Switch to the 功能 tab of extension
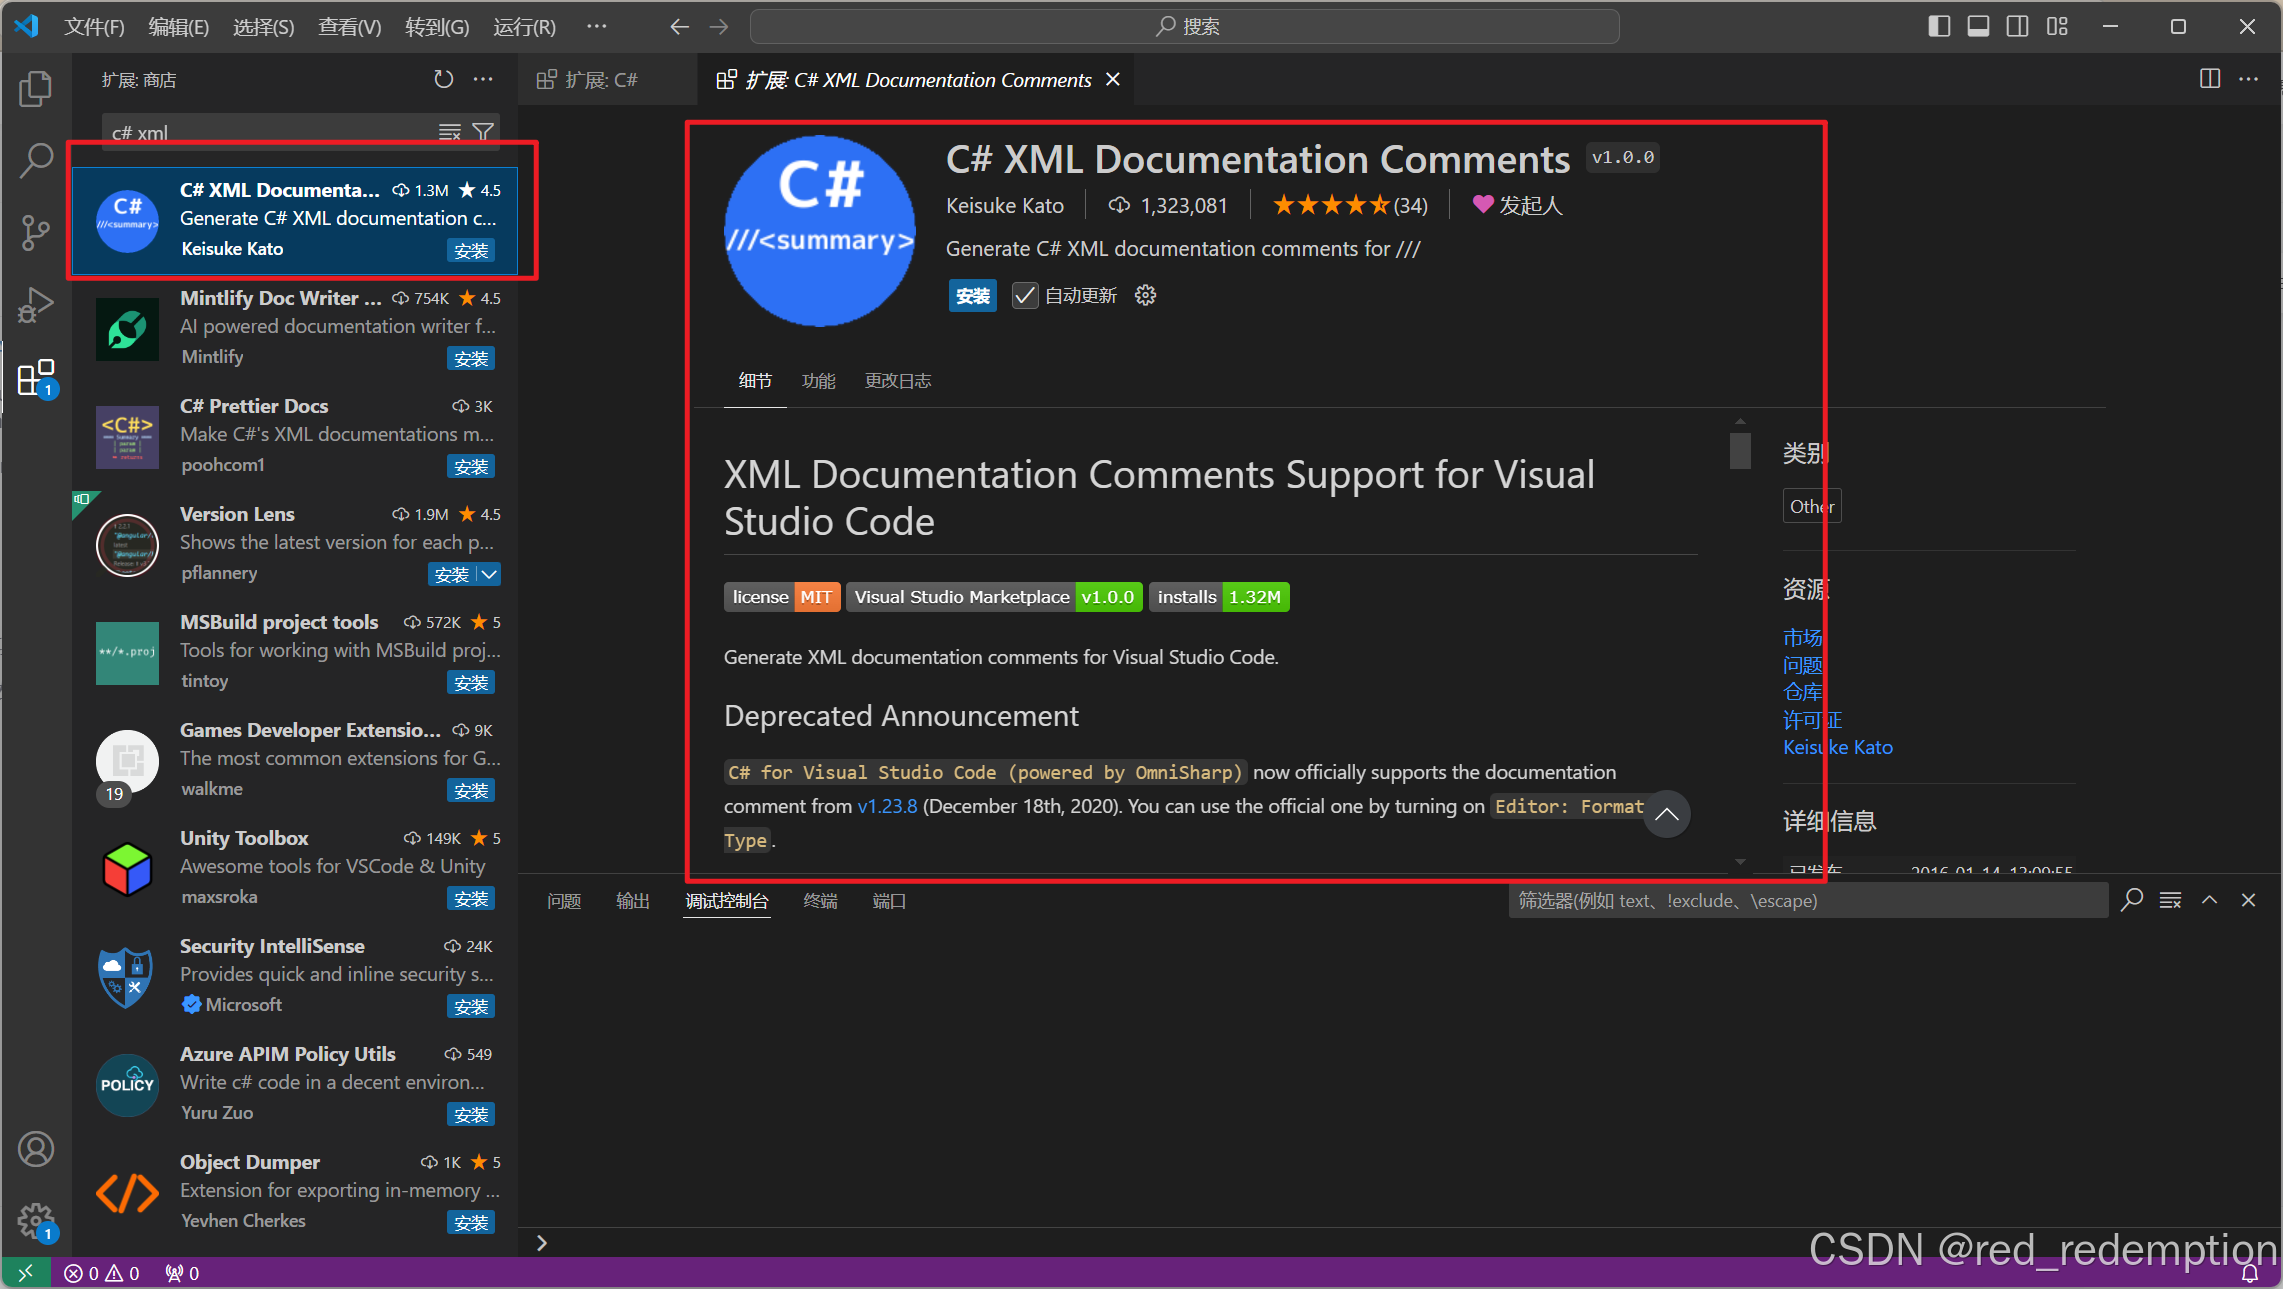The height and width of the screenshot is (1289, 2283). coord(819,381)
